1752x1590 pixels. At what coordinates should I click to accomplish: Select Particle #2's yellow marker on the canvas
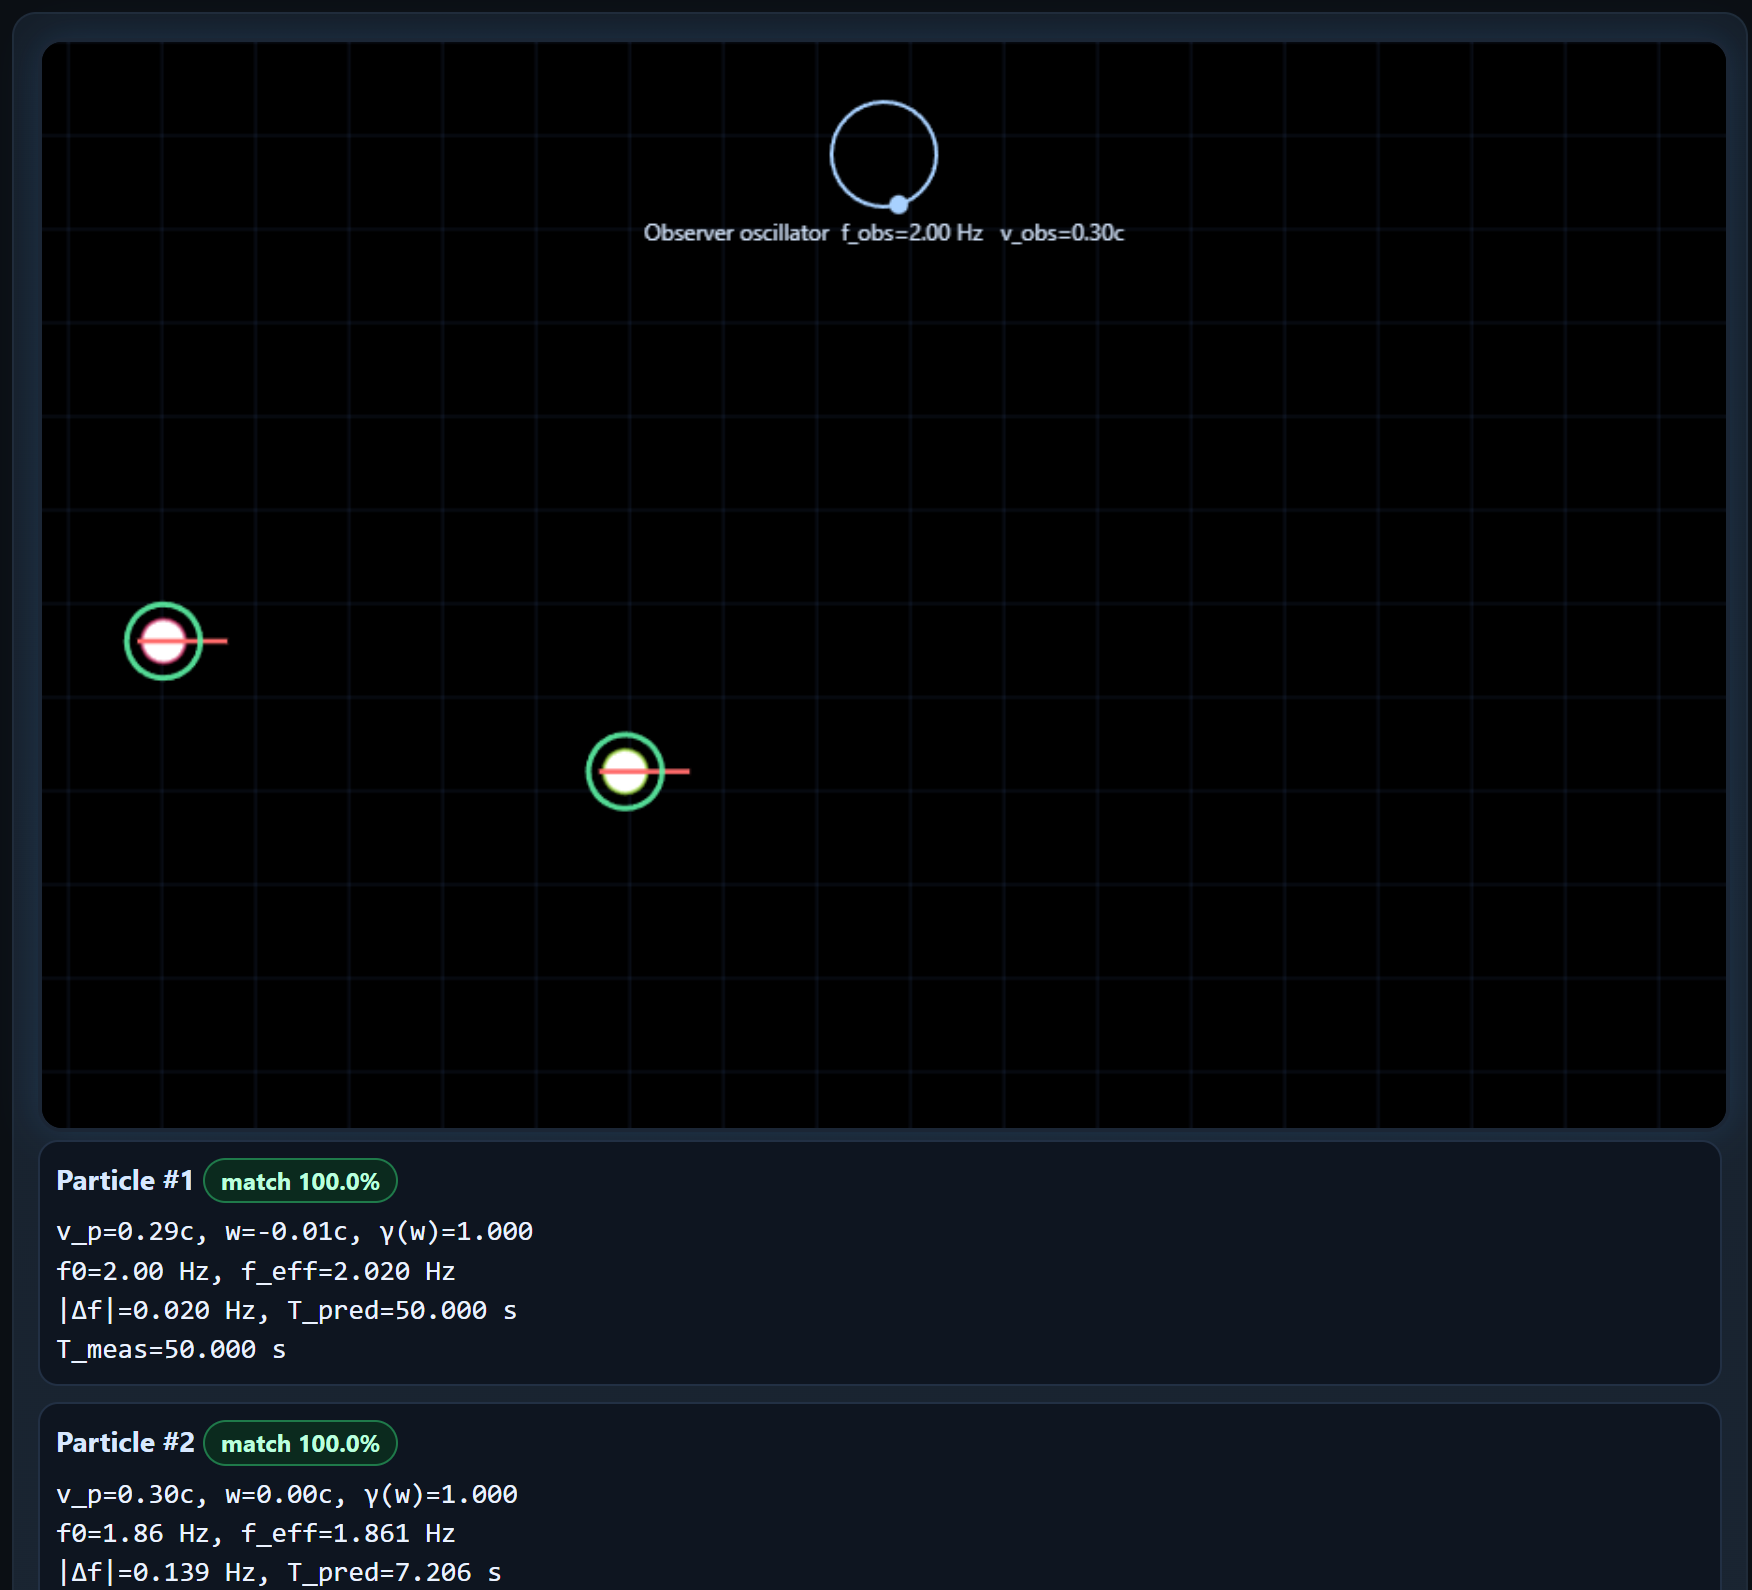tap(625, 770)
